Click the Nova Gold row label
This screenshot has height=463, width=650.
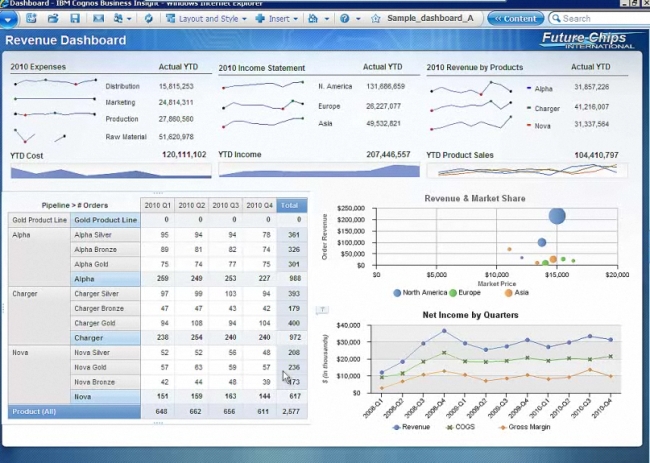pyautogui.click(x=105, y=367)
